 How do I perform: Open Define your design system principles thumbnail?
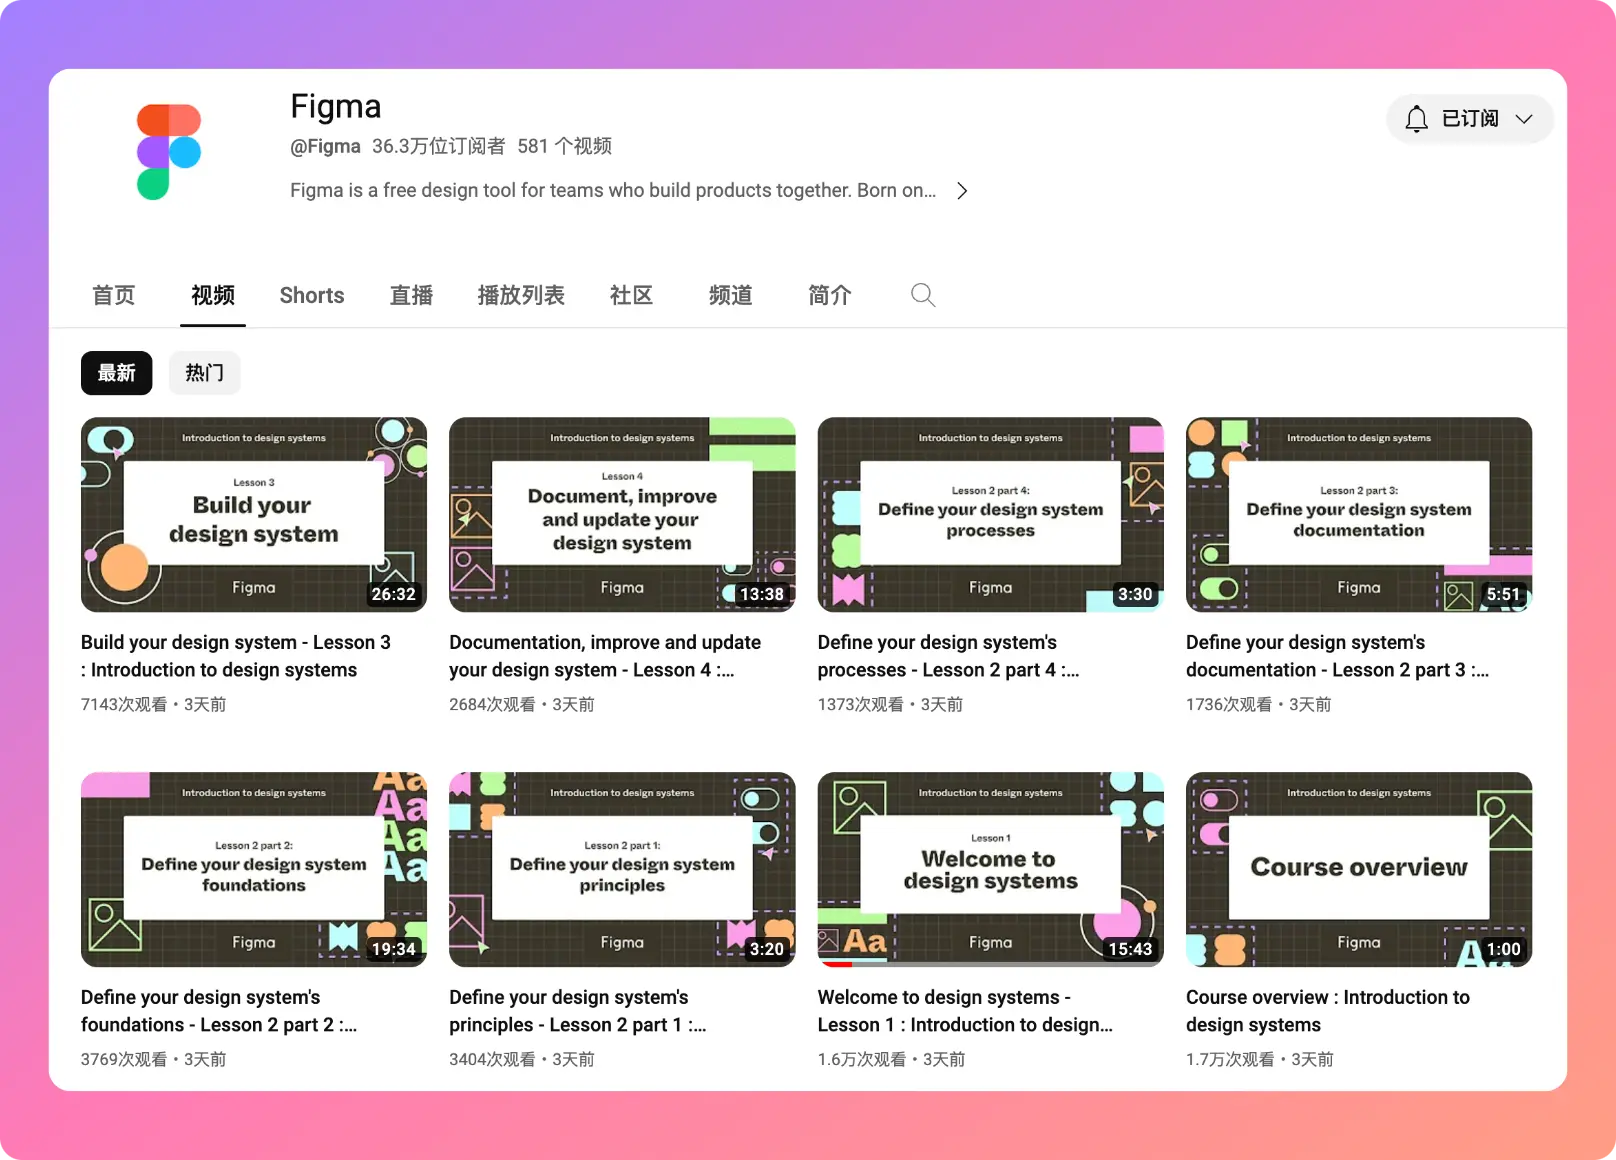pyautogui.click(x=621, y=868)
